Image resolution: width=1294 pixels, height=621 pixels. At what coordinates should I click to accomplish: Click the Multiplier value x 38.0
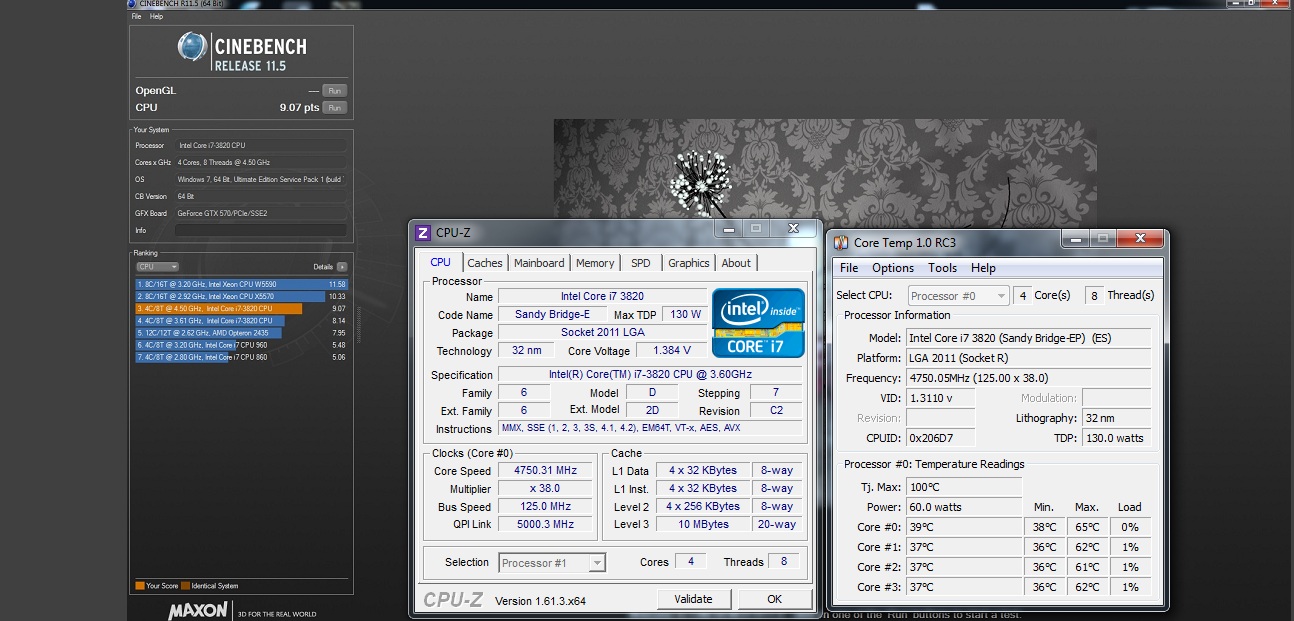545,488
